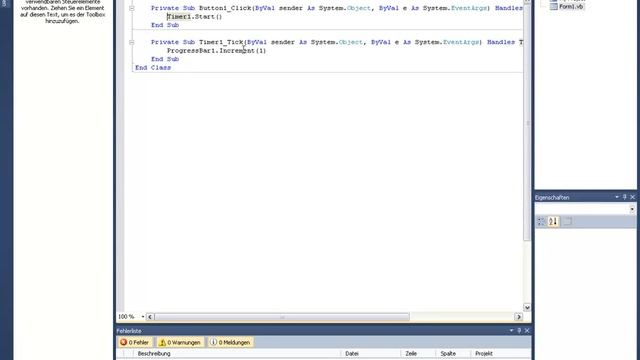Viewport: 640px width, 360px height.
Task: Click on Timer1.Start() code line
Action: (x=194, y=17)
